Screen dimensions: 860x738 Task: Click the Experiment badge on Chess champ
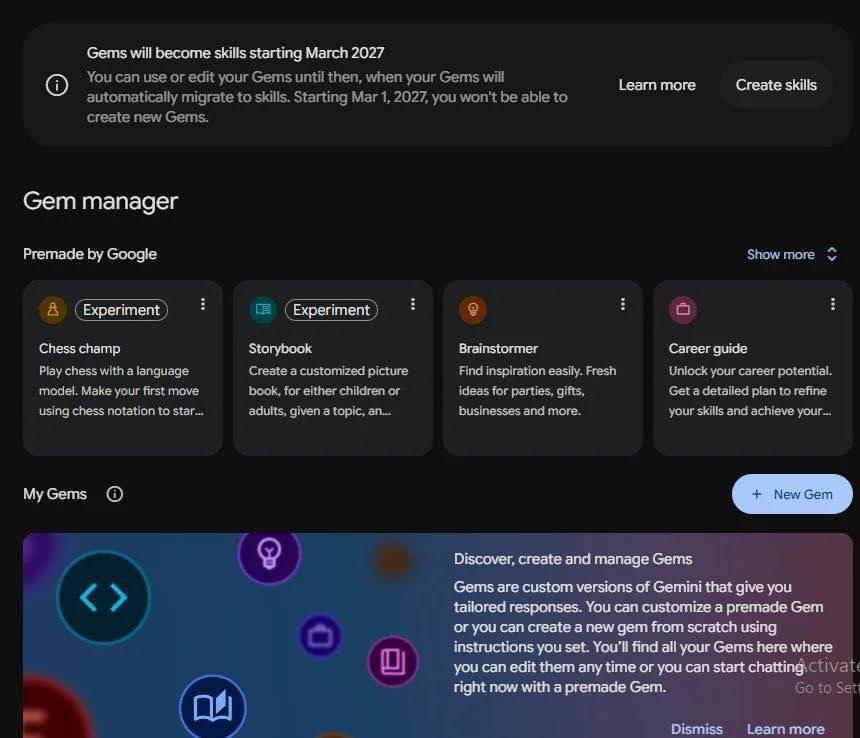point(121,310)
